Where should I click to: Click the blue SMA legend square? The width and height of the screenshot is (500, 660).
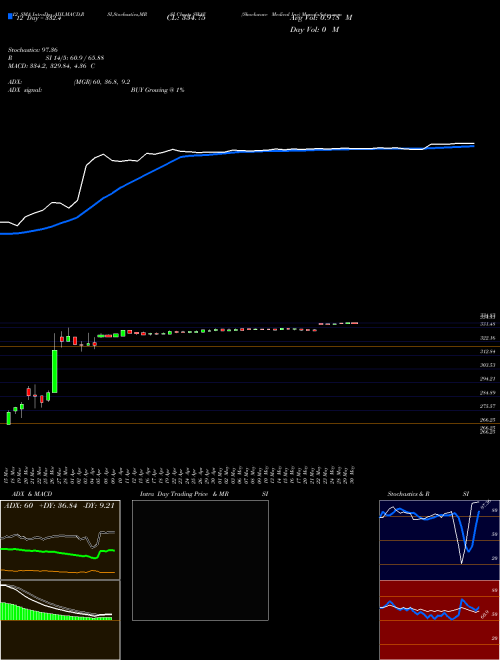pos(11,16)
